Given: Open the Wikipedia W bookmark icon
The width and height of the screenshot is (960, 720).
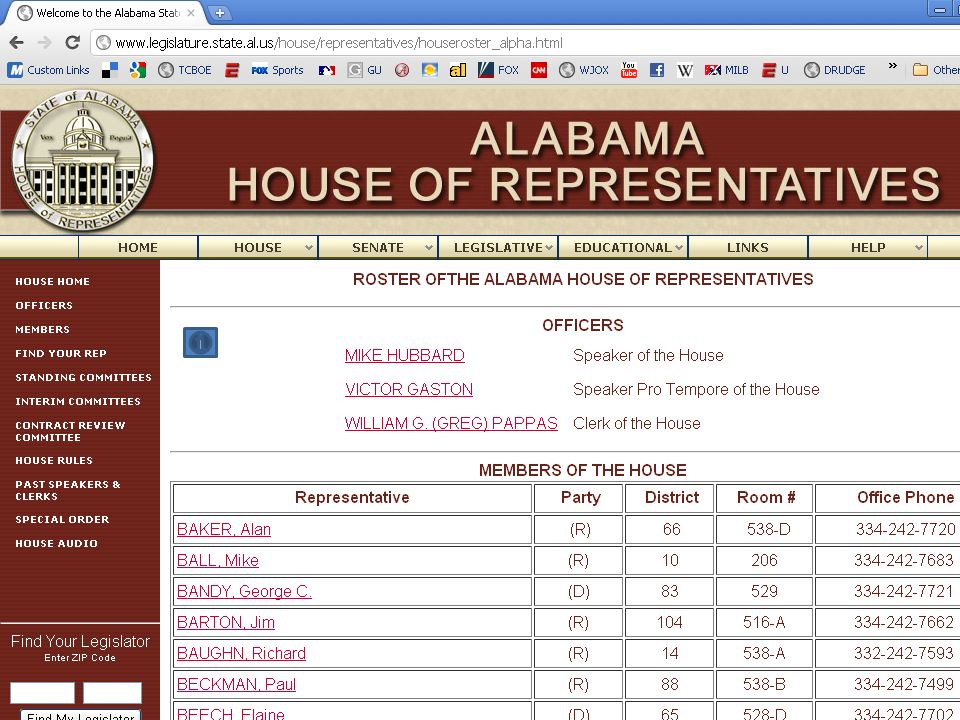Looking at the screenshot, I should pos(685,70).
